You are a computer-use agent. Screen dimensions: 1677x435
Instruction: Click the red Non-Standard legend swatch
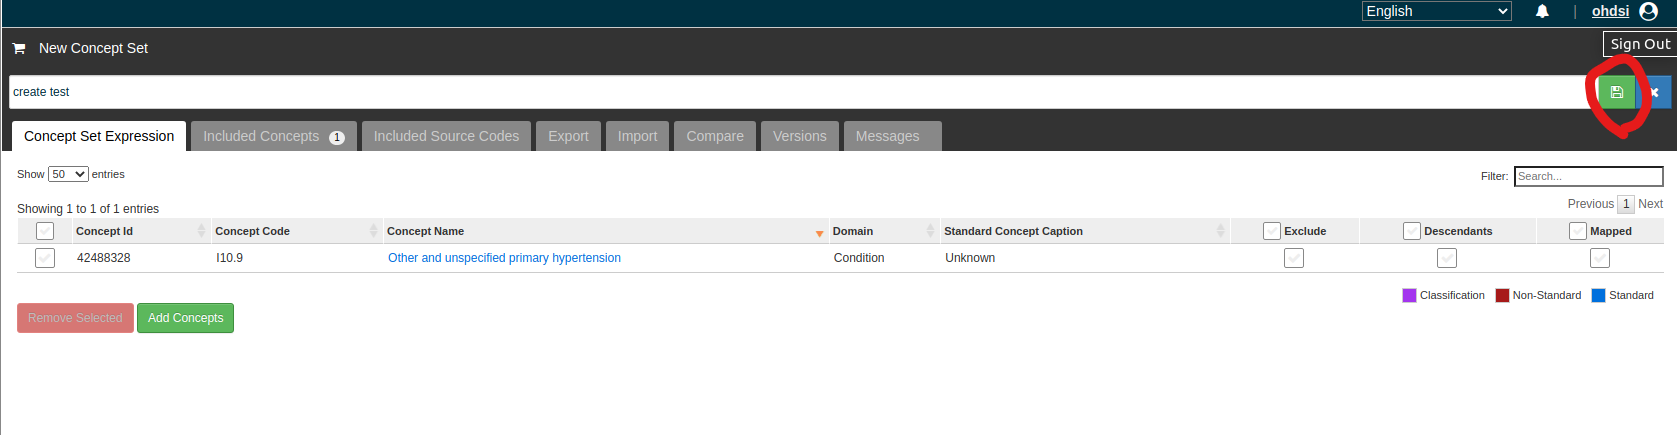pyautogui.click(x=1502, y=295)
